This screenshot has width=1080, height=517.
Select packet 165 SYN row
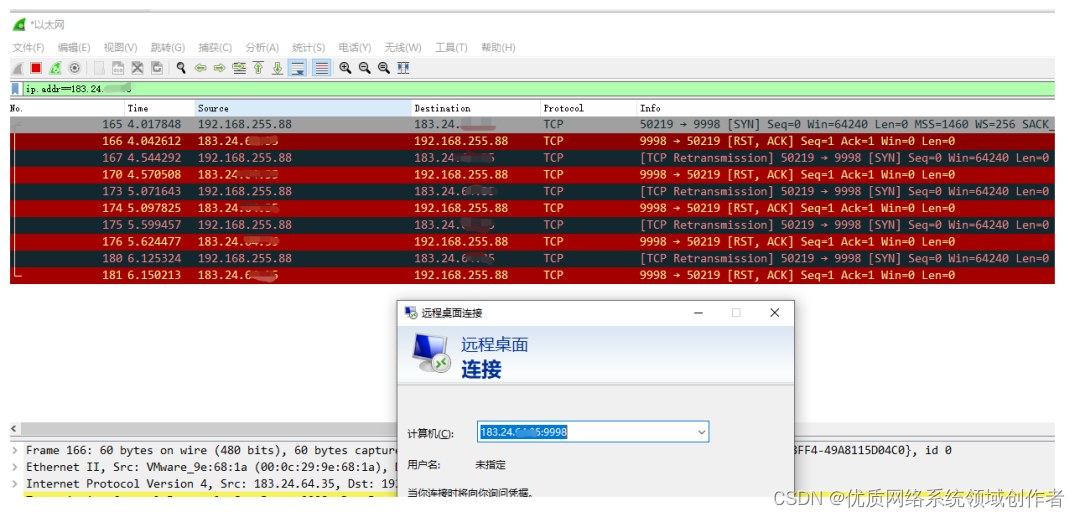tap(532, 125)
